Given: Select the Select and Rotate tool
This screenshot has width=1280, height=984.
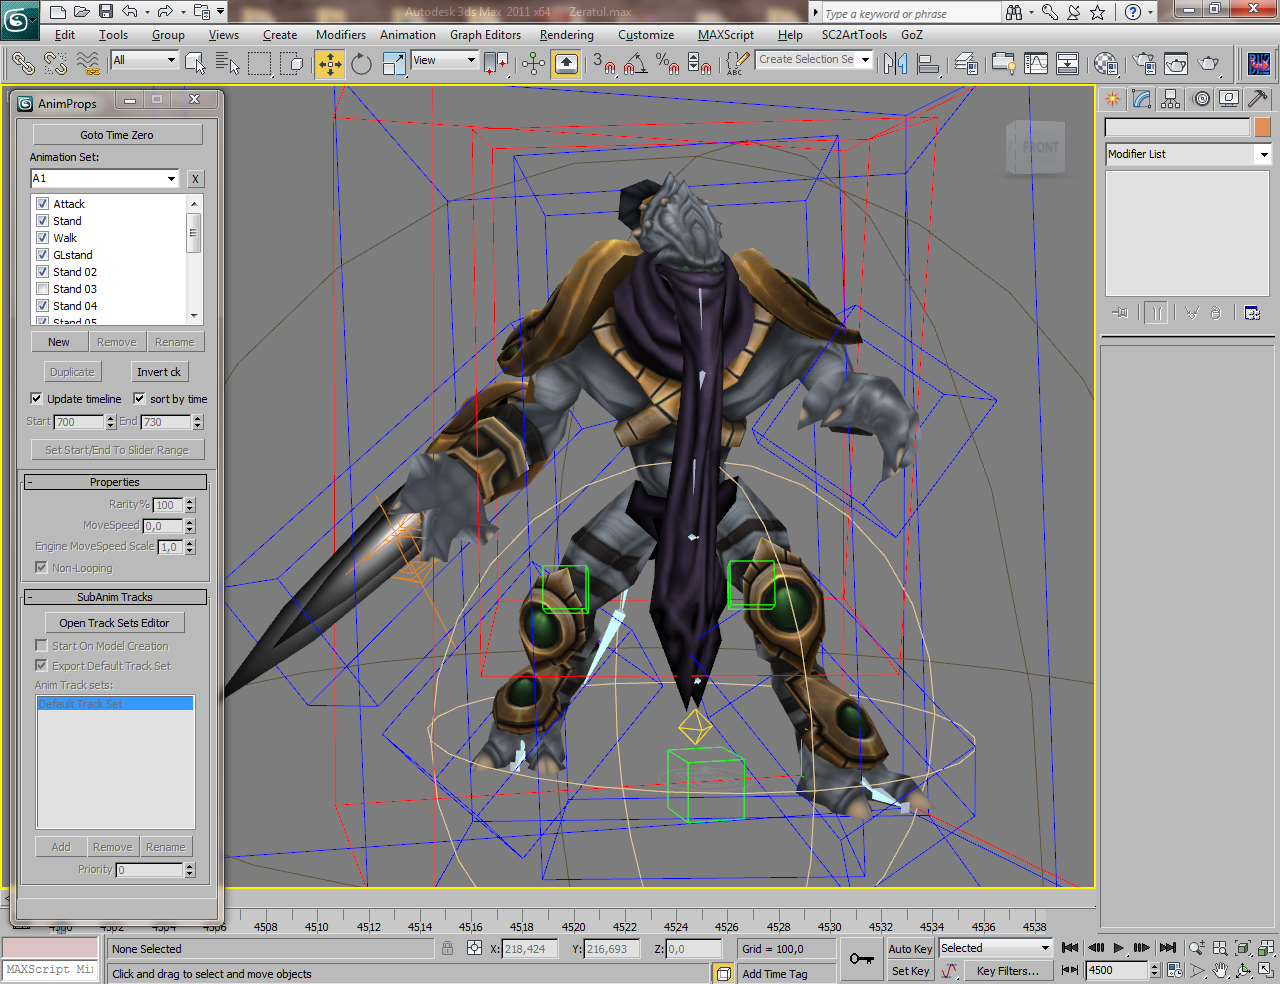Looking at the screenshot, I should (361, 65).
